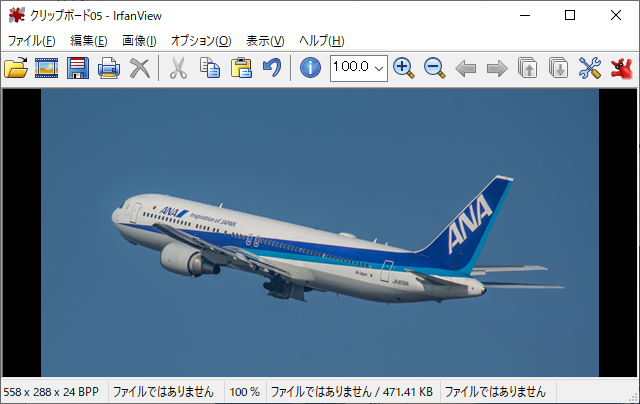Maximize the IrfanView window
This screenshot has height=404, width=640.
point(570,16)
